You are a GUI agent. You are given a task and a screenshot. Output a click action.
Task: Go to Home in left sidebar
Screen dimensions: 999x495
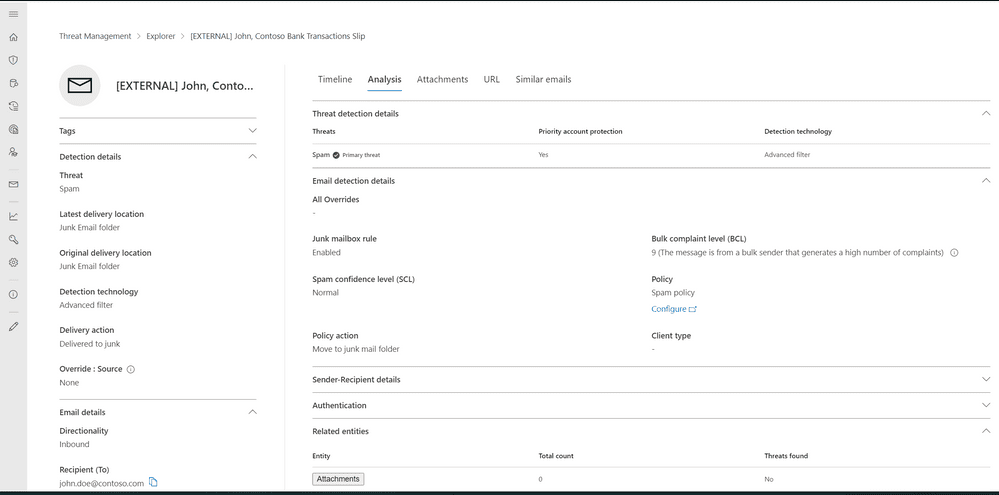tap(13, 37)
